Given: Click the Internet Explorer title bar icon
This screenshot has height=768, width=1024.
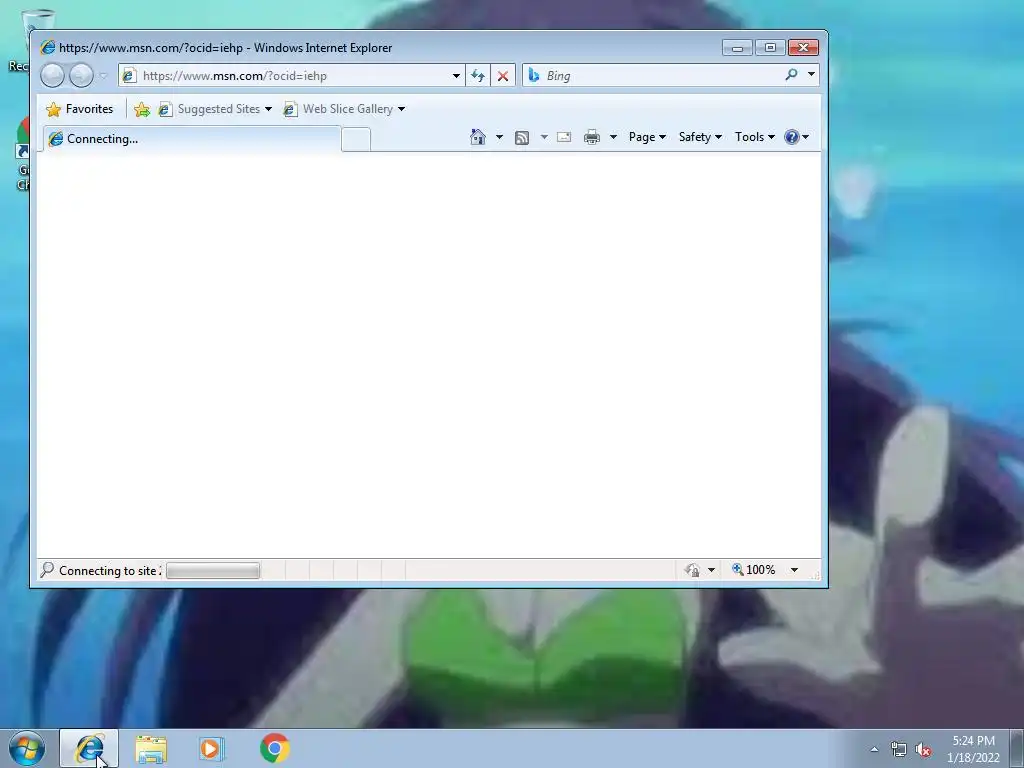Looking at the screenshot, I should (48, 48).
